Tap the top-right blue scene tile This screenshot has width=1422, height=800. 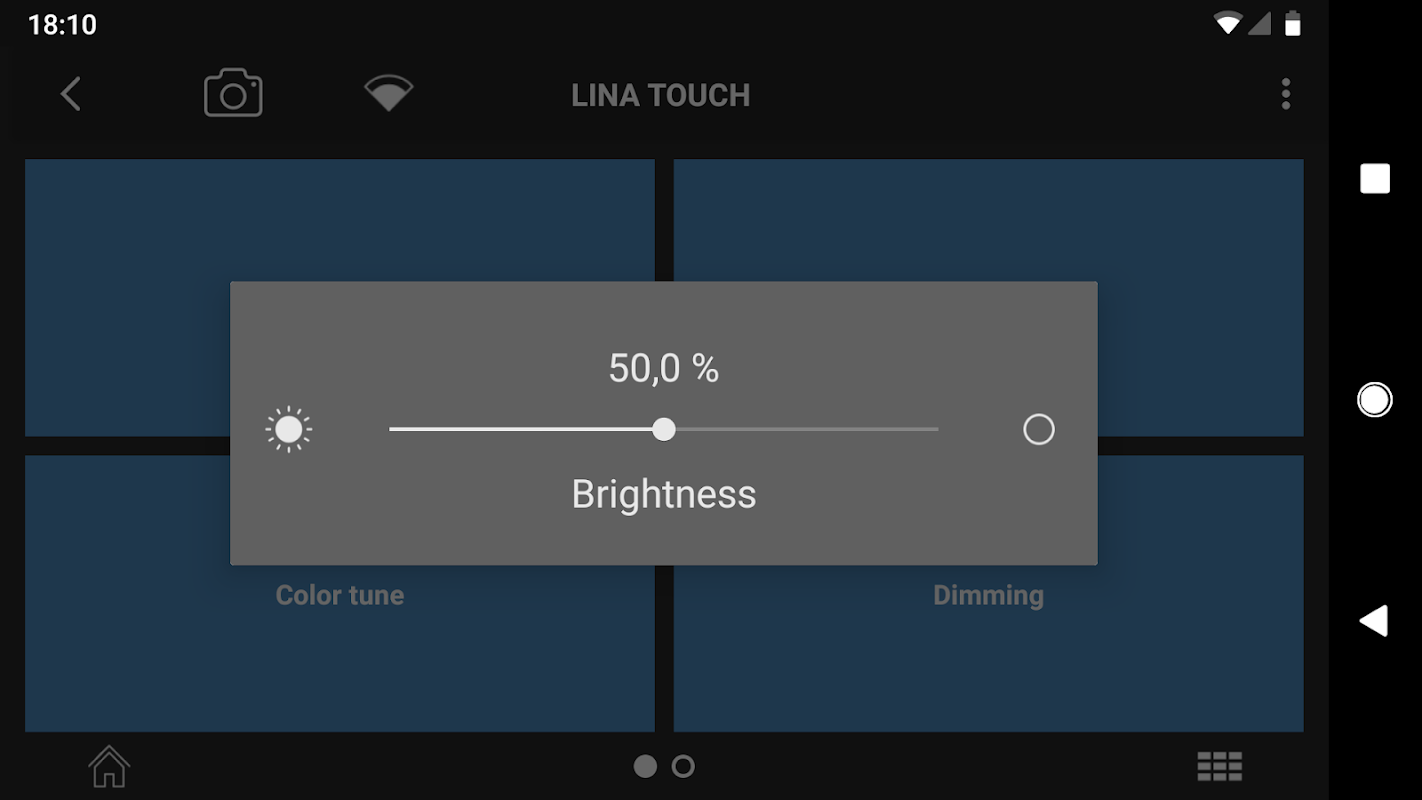(x=988, y=220)
